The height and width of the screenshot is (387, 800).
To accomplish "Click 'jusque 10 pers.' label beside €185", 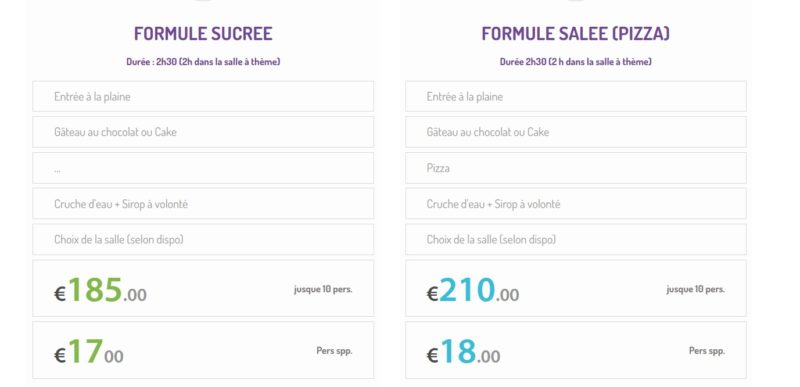I will coord(323,289).
